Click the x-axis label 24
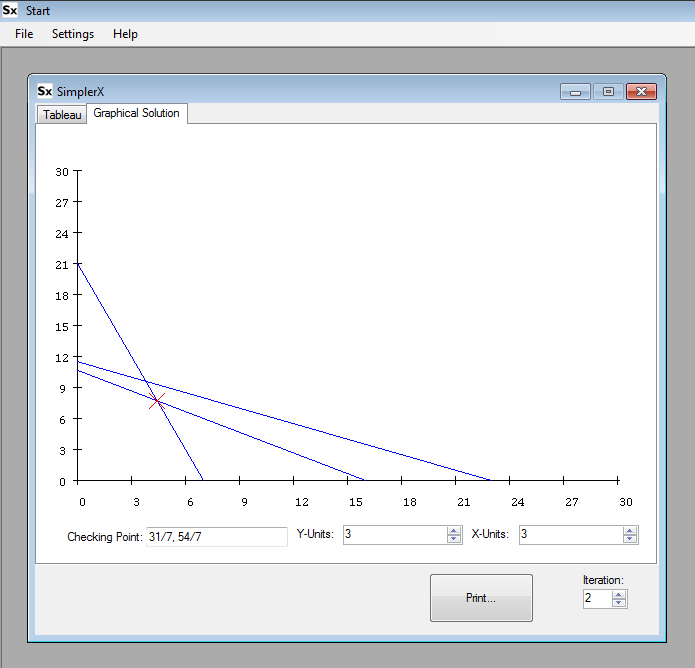 [x=518, y=502]
